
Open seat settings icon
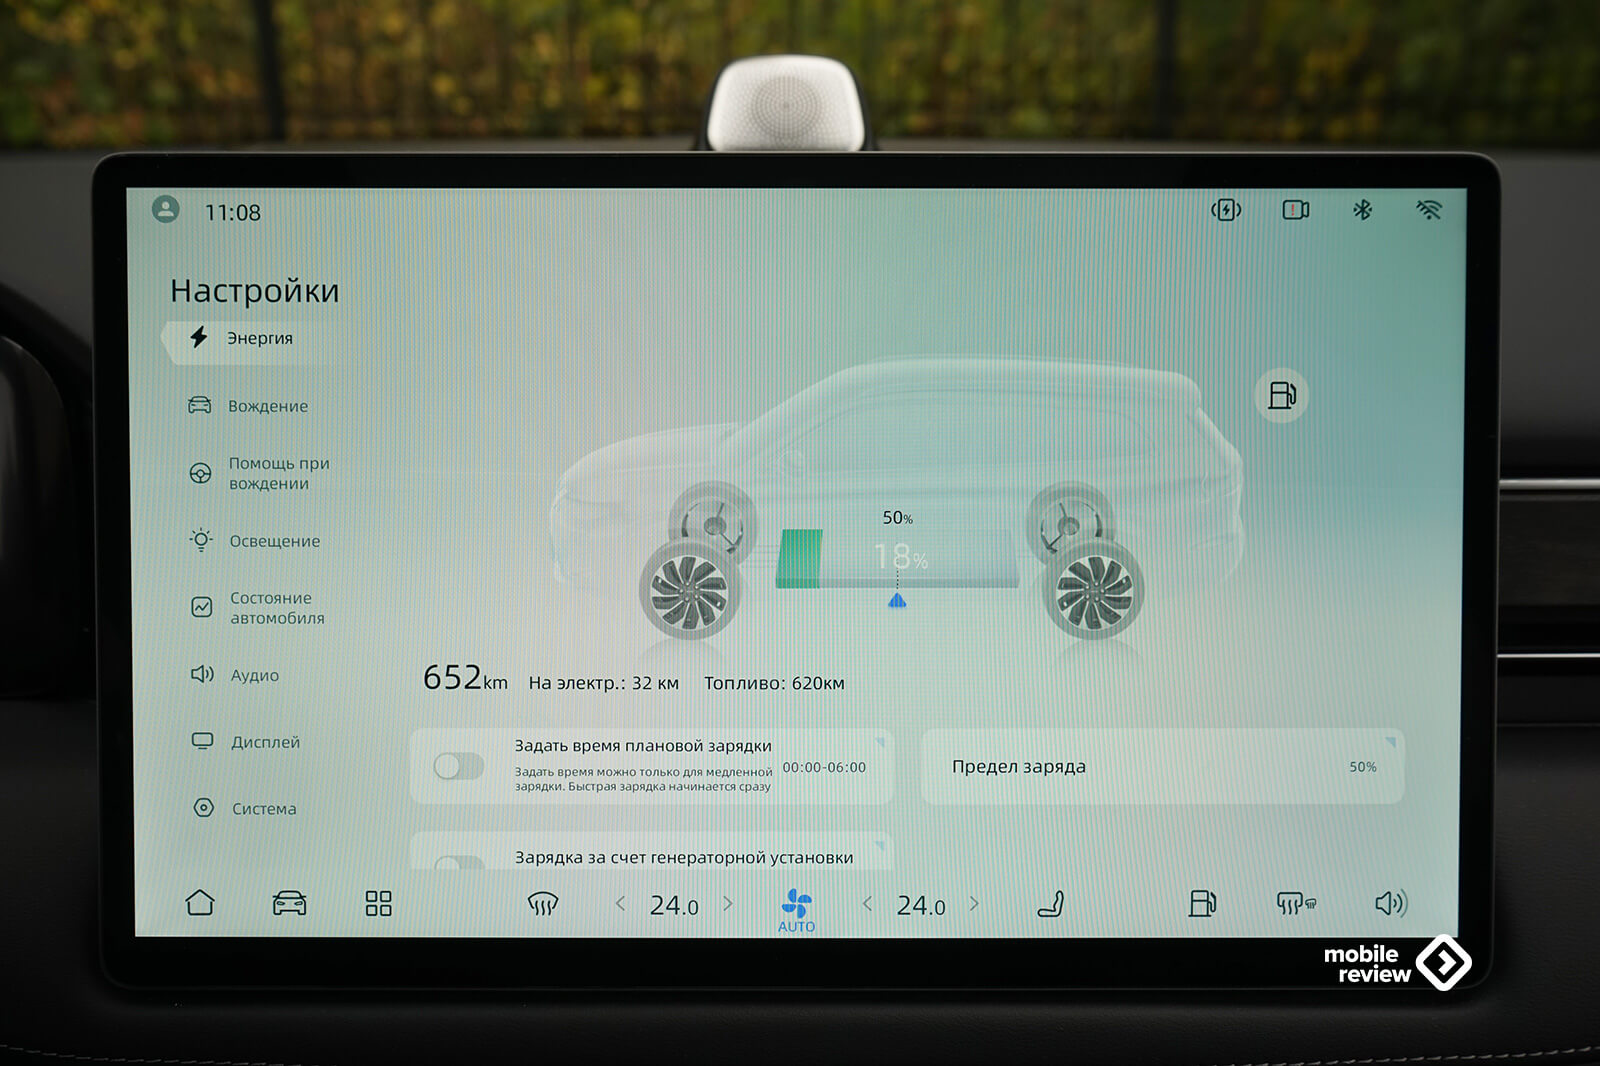coord(1050,905)
